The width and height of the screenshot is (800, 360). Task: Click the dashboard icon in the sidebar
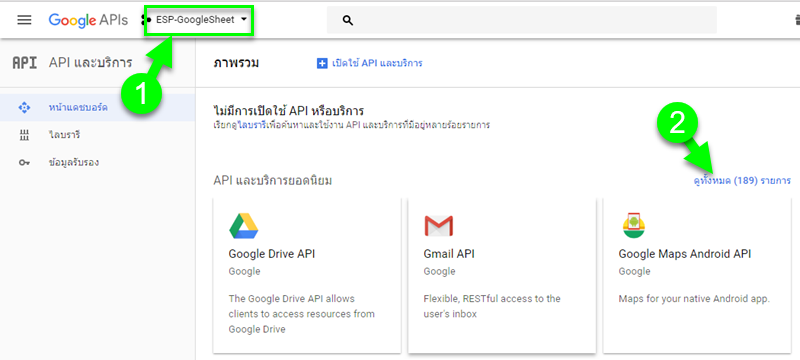(x=24, y=108)
